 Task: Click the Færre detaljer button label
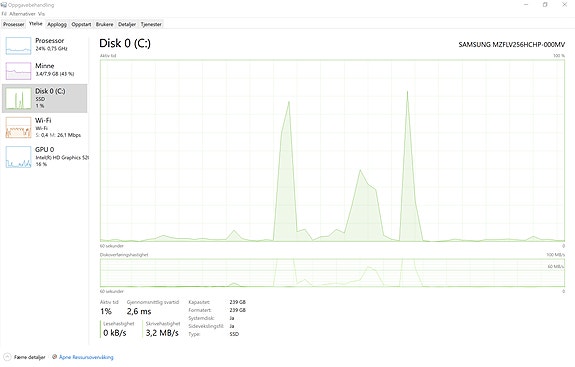pyautogui.click(x=30, y=357)
